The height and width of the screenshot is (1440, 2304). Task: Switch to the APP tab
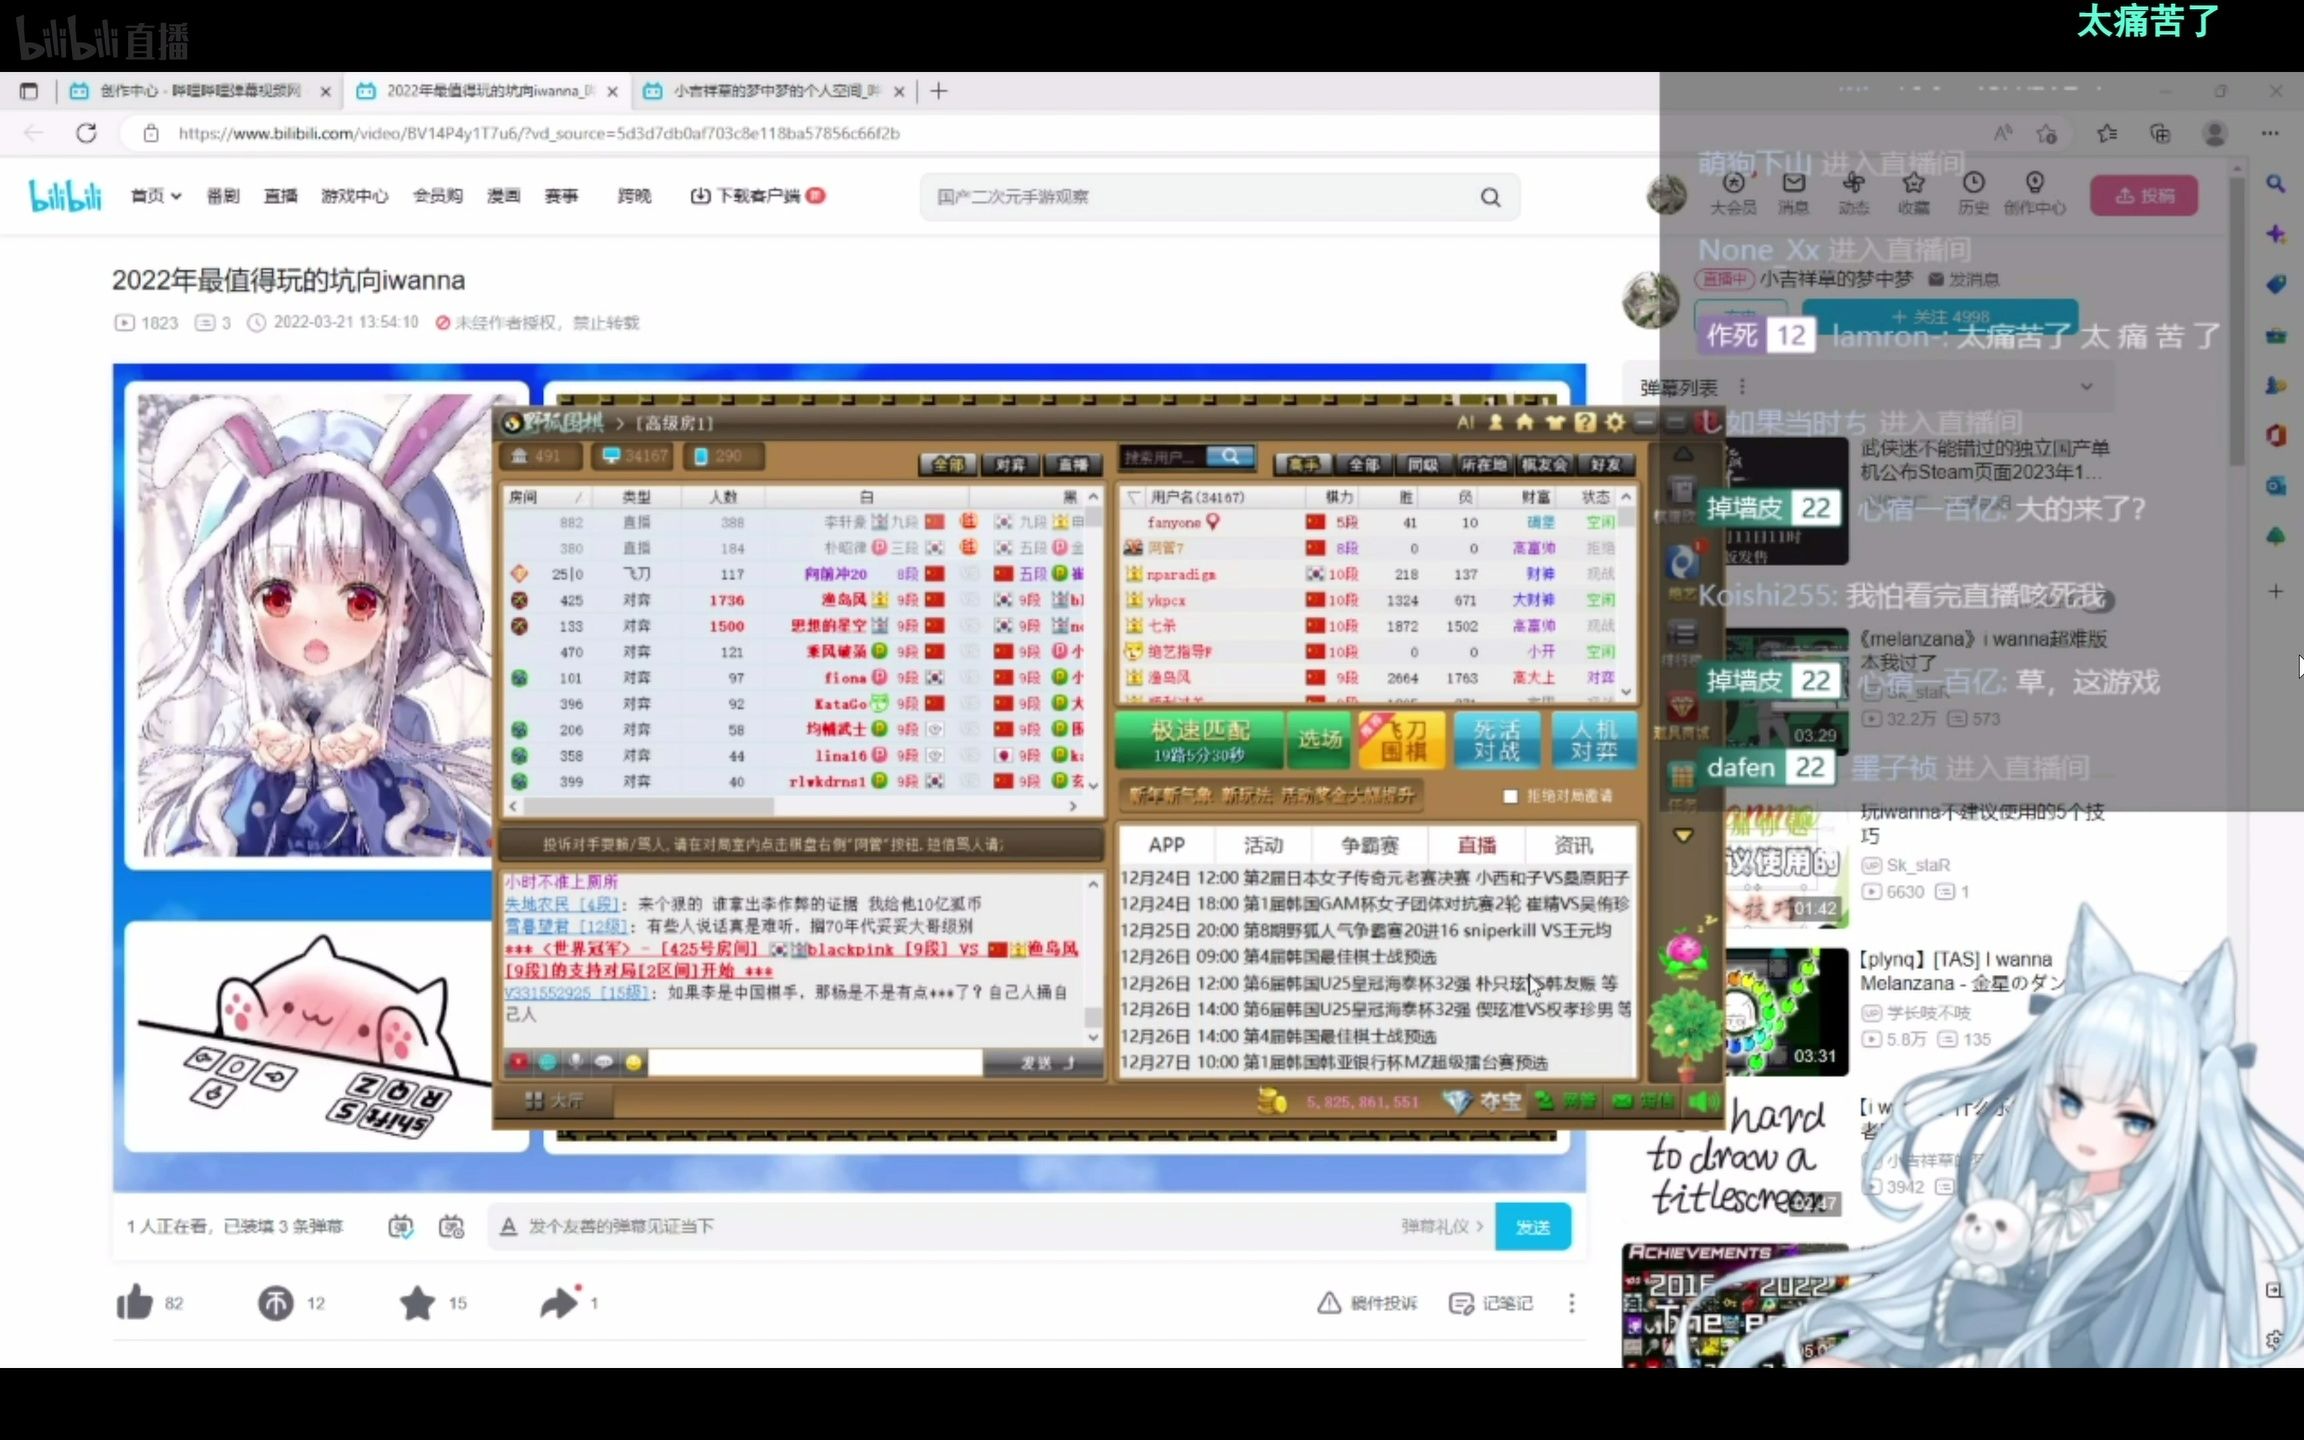[x=1166, y=845]
